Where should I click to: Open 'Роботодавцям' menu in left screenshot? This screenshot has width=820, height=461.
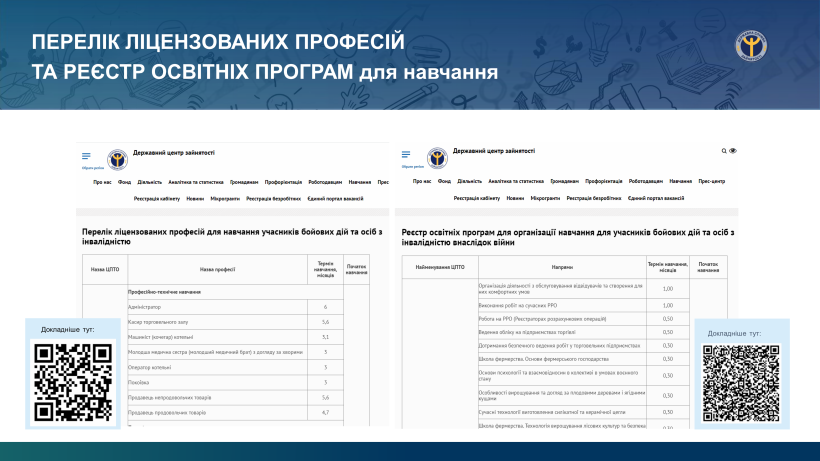point(325,182)
